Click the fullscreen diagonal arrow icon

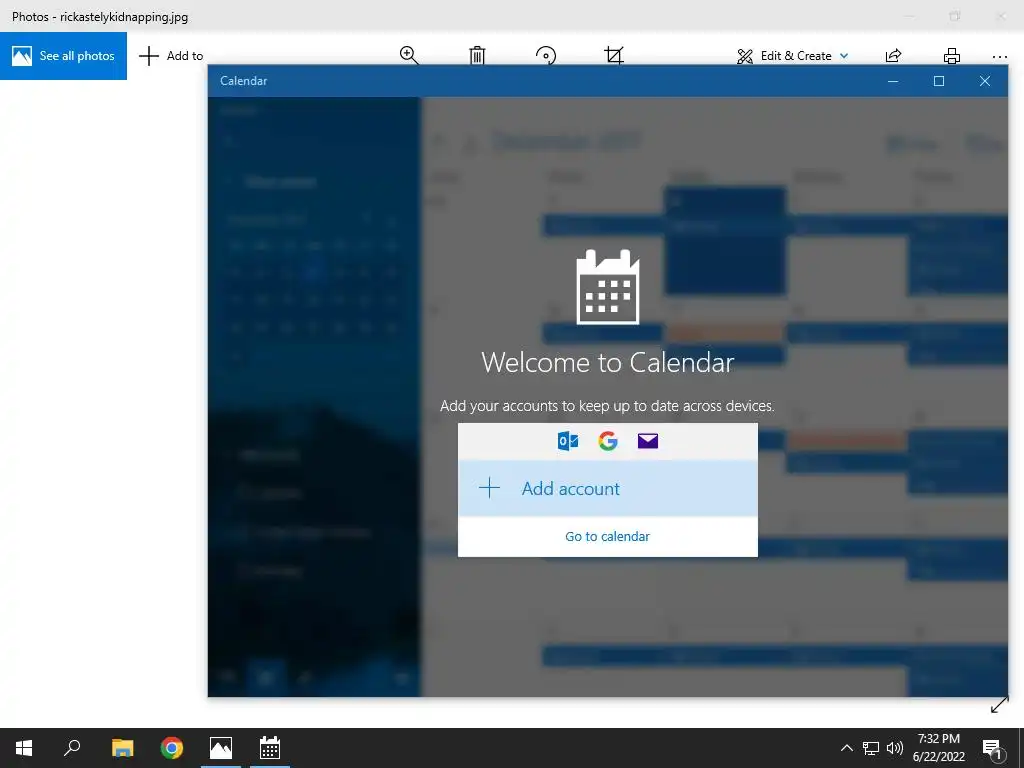[x=999, y=705]
